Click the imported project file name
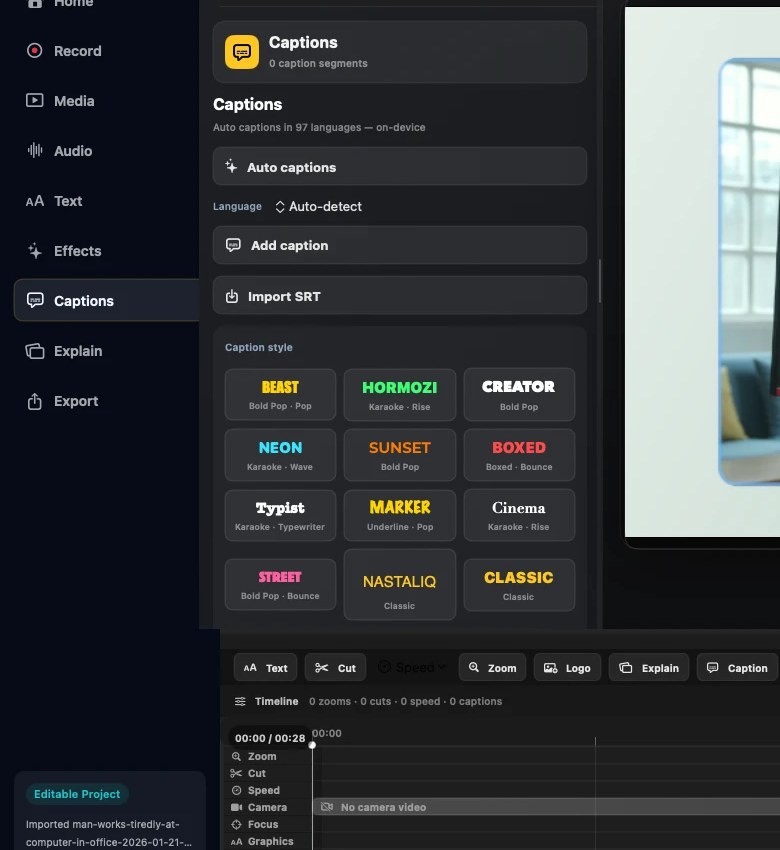The width and height of the screenshot is (780, 850). pos(109,833)
